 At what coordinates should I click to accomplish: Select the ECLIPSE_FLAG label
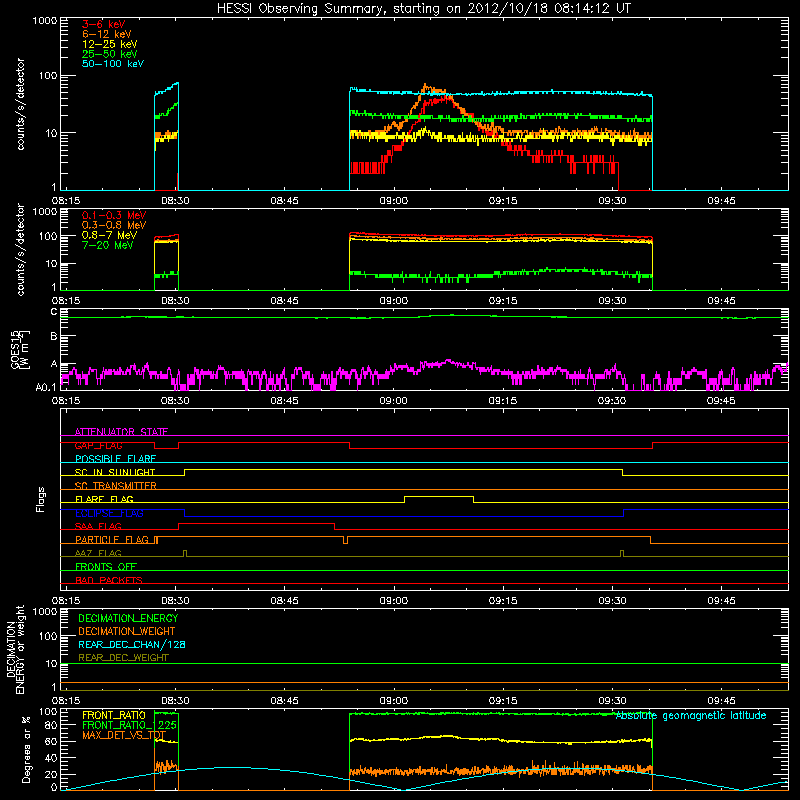pos(109,513)
